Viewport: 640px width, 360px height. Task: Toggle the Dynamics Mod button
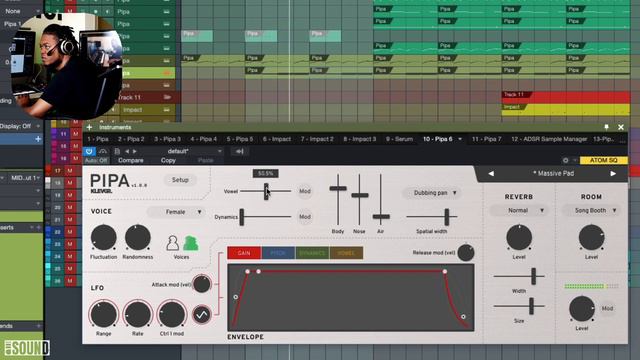coord(305,217)
